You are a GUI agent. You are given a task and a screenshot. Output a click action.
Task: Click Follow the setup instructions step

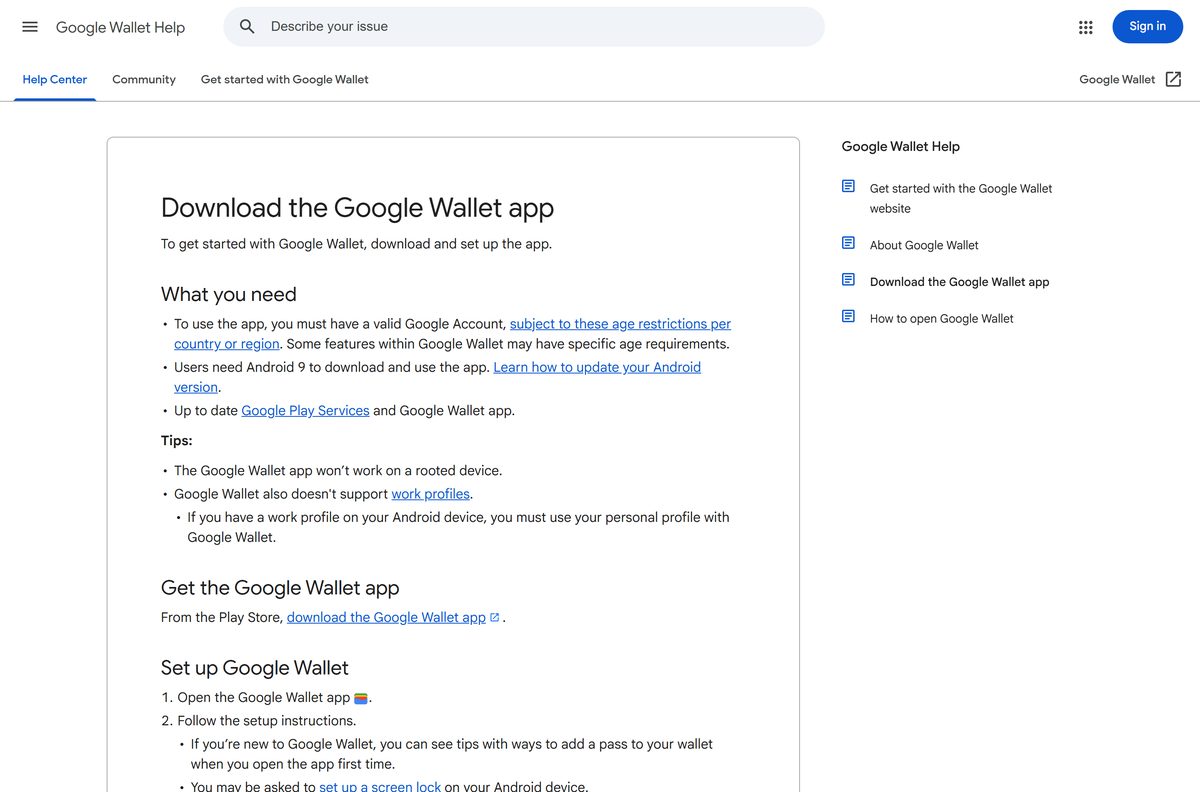[x=267, y=721]
